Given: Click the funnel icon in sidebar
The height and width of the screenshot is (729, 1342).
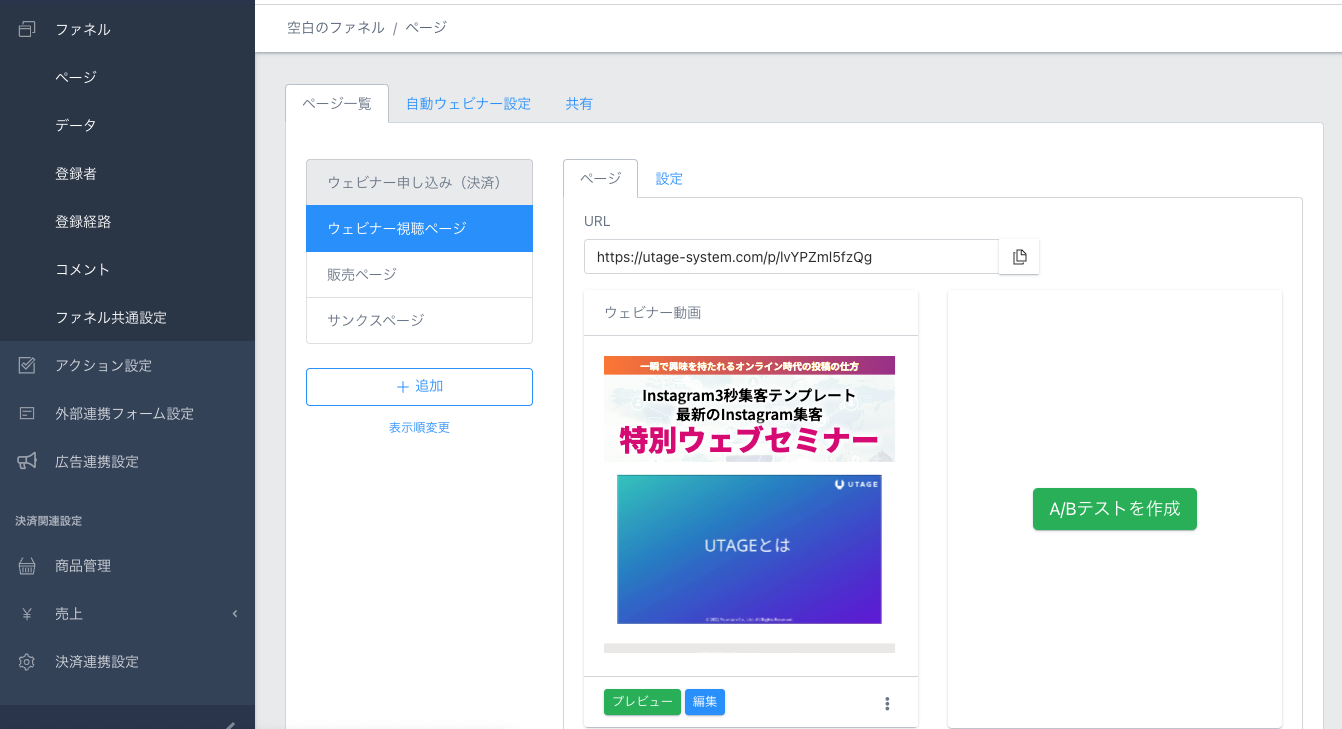Looking at the screenshot, I should click(x=27, y=29).
